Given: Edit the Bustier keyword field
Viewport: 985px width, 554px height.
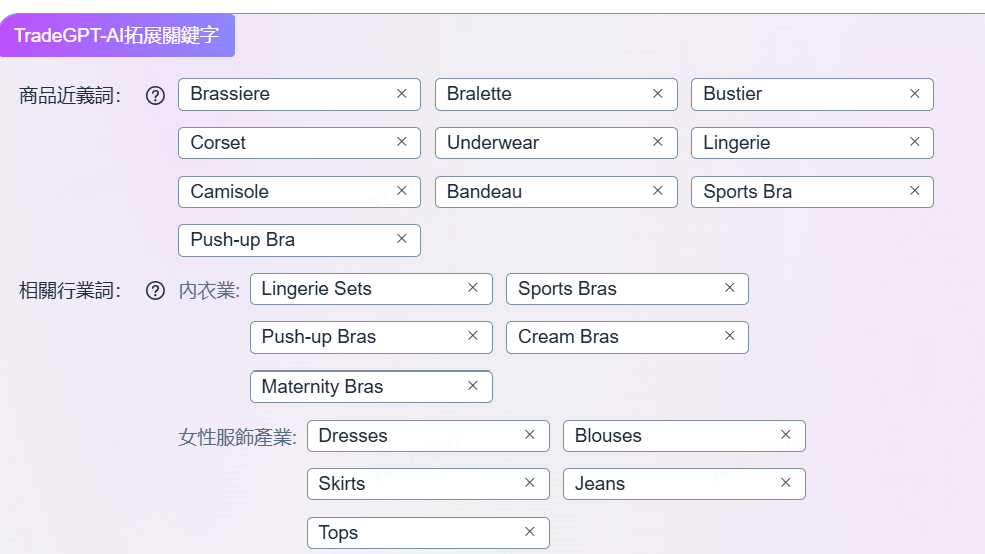Looking at the screenshot, I should (812, 94).
